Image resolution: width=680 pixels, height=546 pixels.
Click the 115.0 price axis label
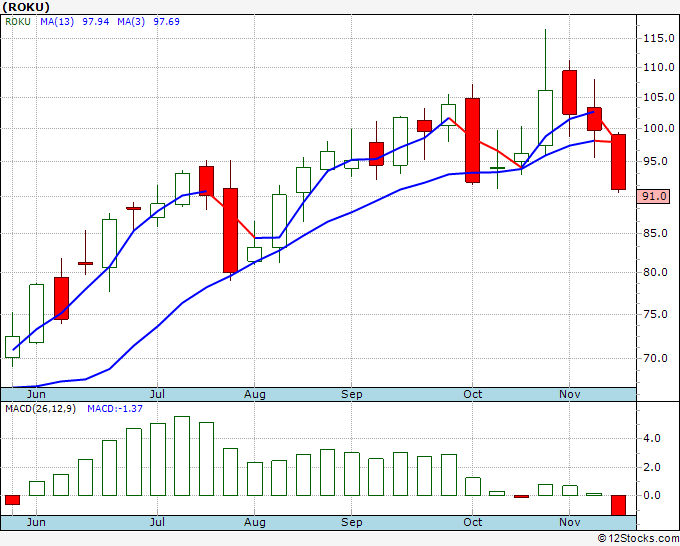pyautogui.click(x=659, y=38)
